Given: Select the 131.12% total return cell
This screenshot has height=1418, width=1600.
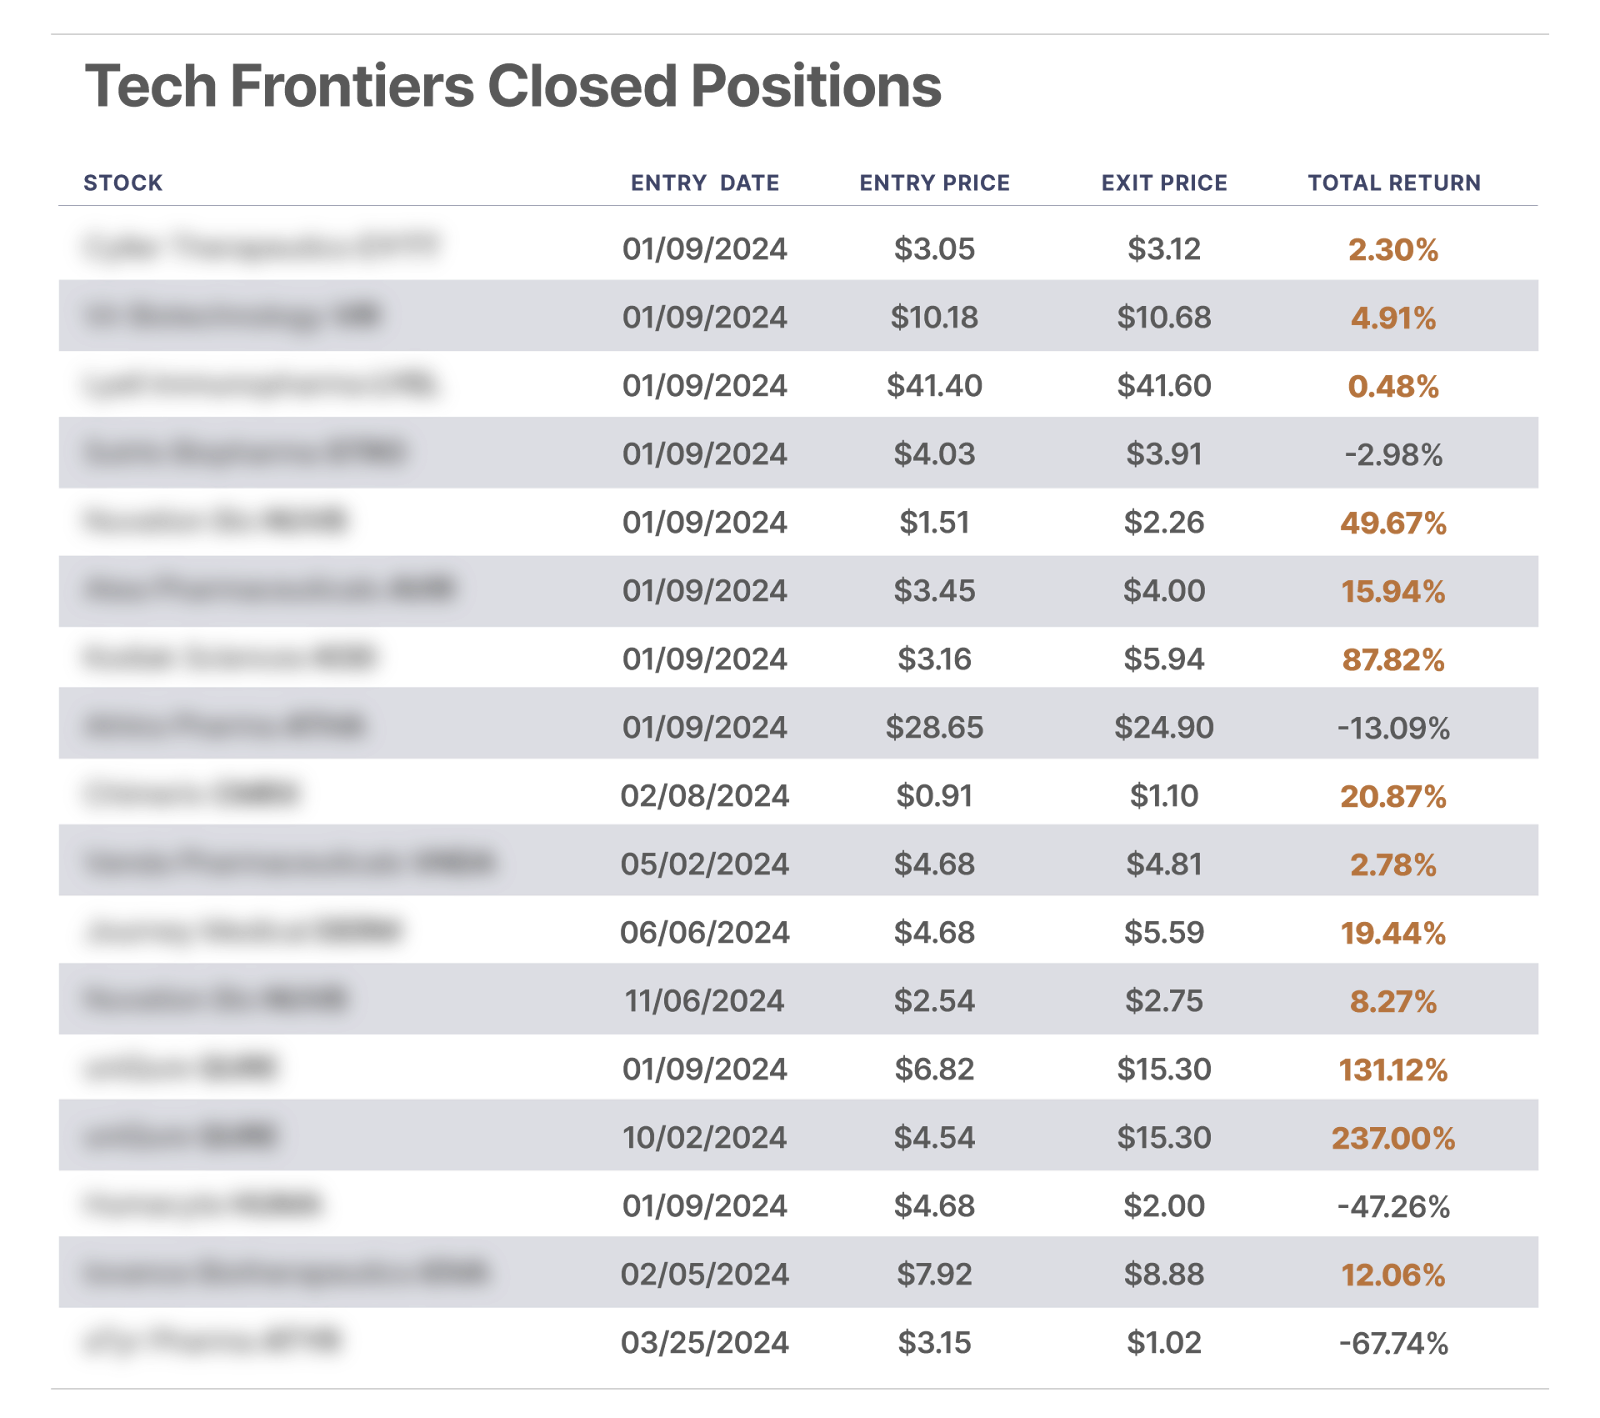Looking at the screenshot, I should [1393, 1070].
